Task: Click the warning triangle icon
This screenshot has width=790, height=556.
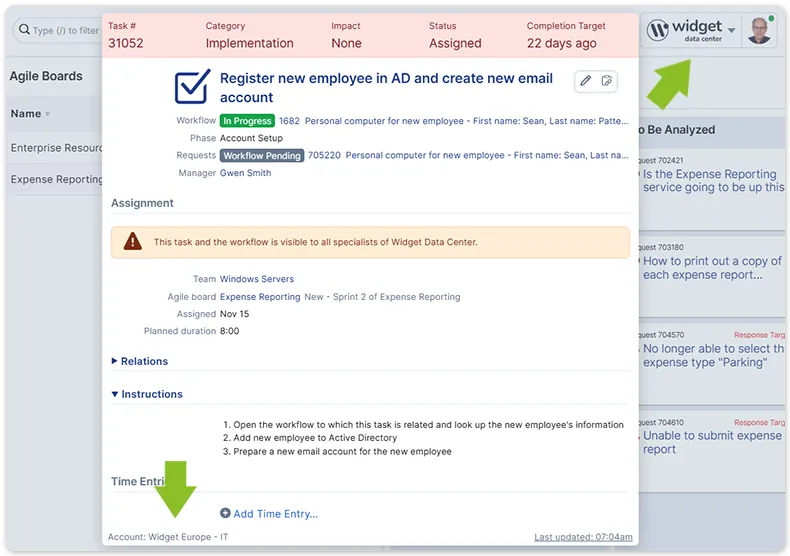Action: 133,242
